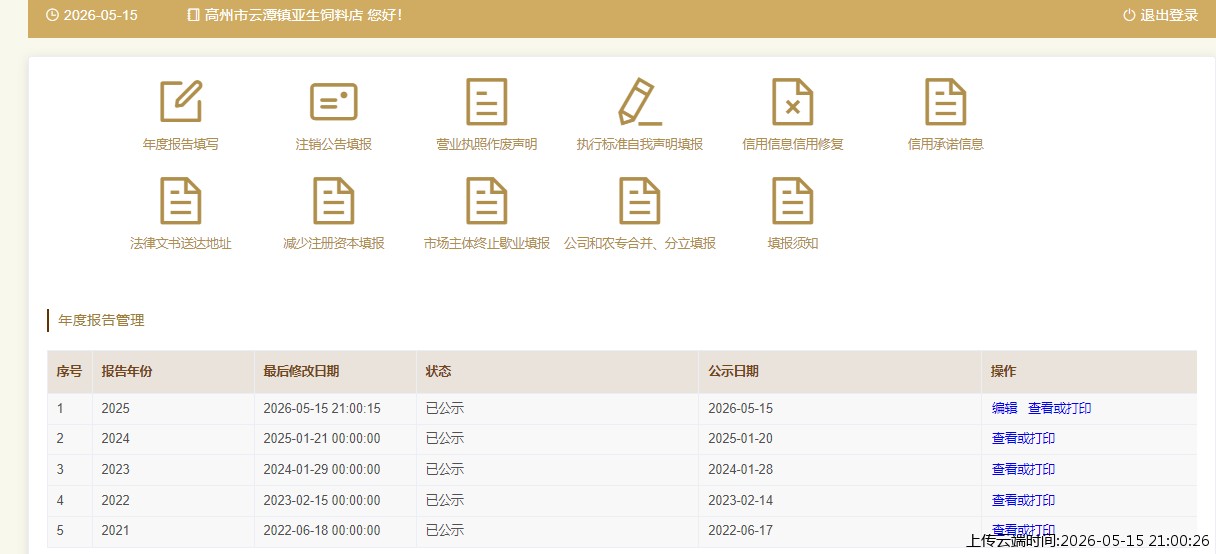
Task: Click the timestamp 2024-01-29 00:00:00
Action: [322, 469]
